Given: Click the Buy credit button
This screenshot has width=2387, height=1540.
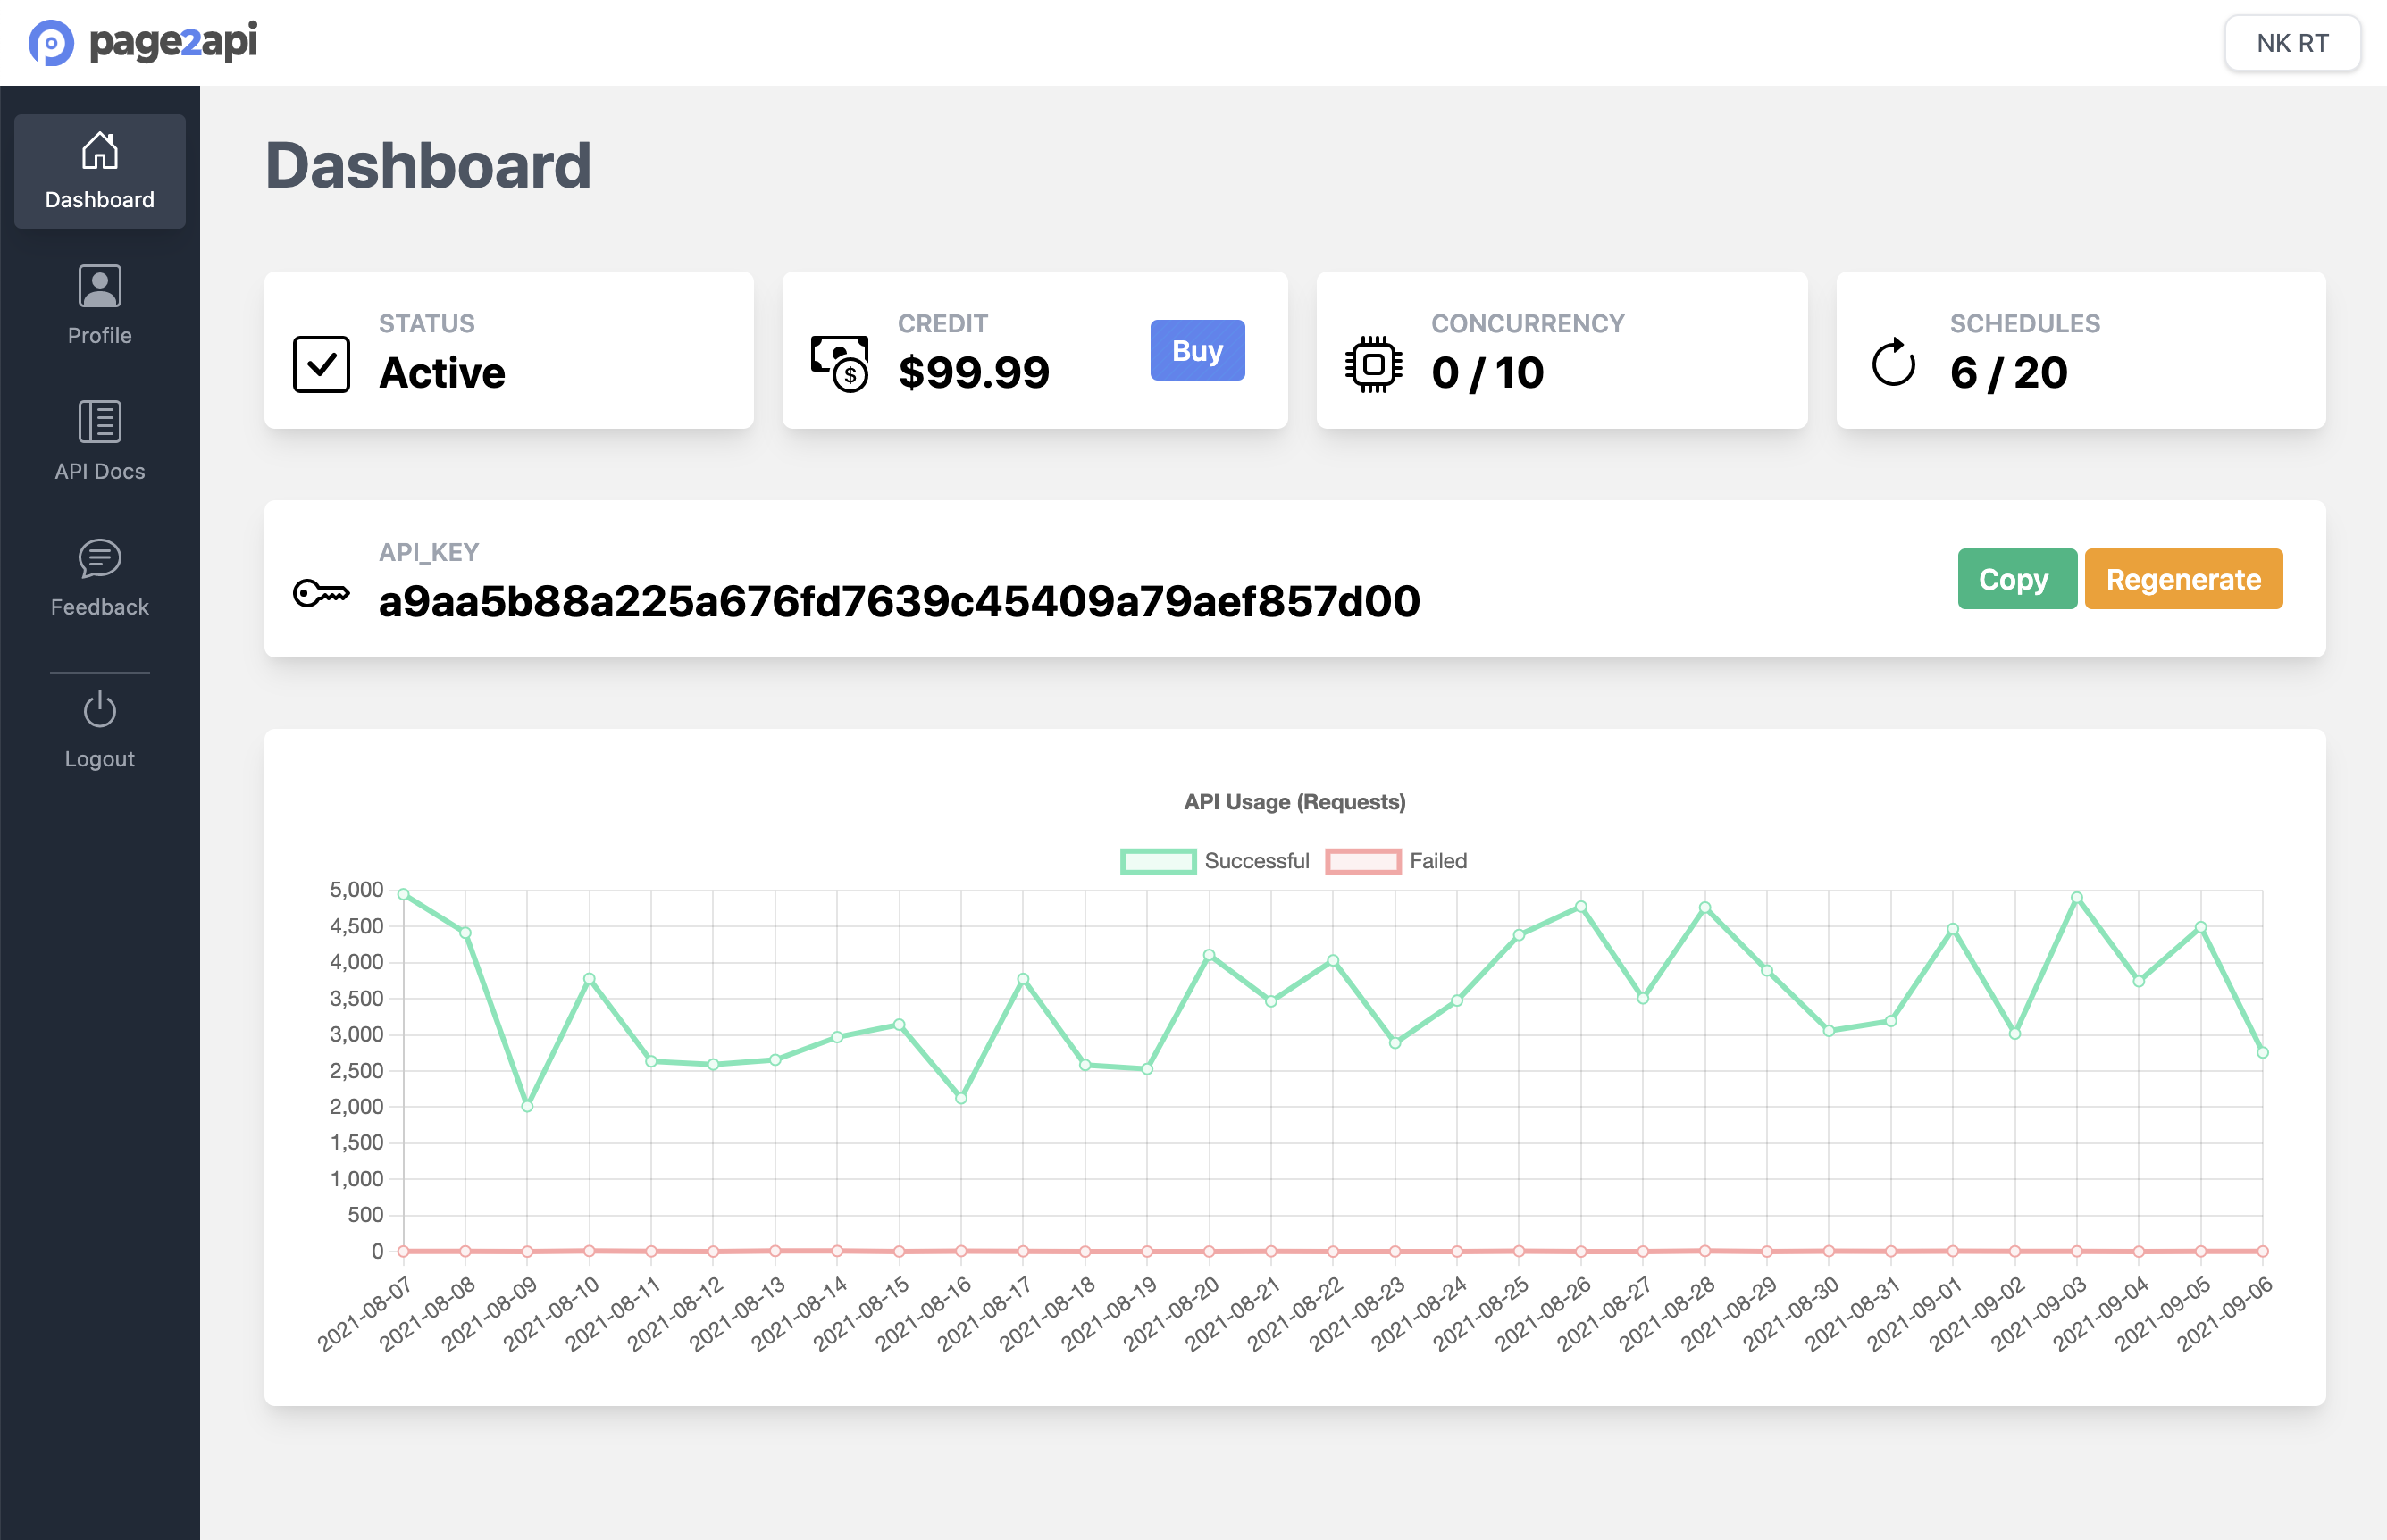Looking at the screenshot, I should click(1196, 350).
